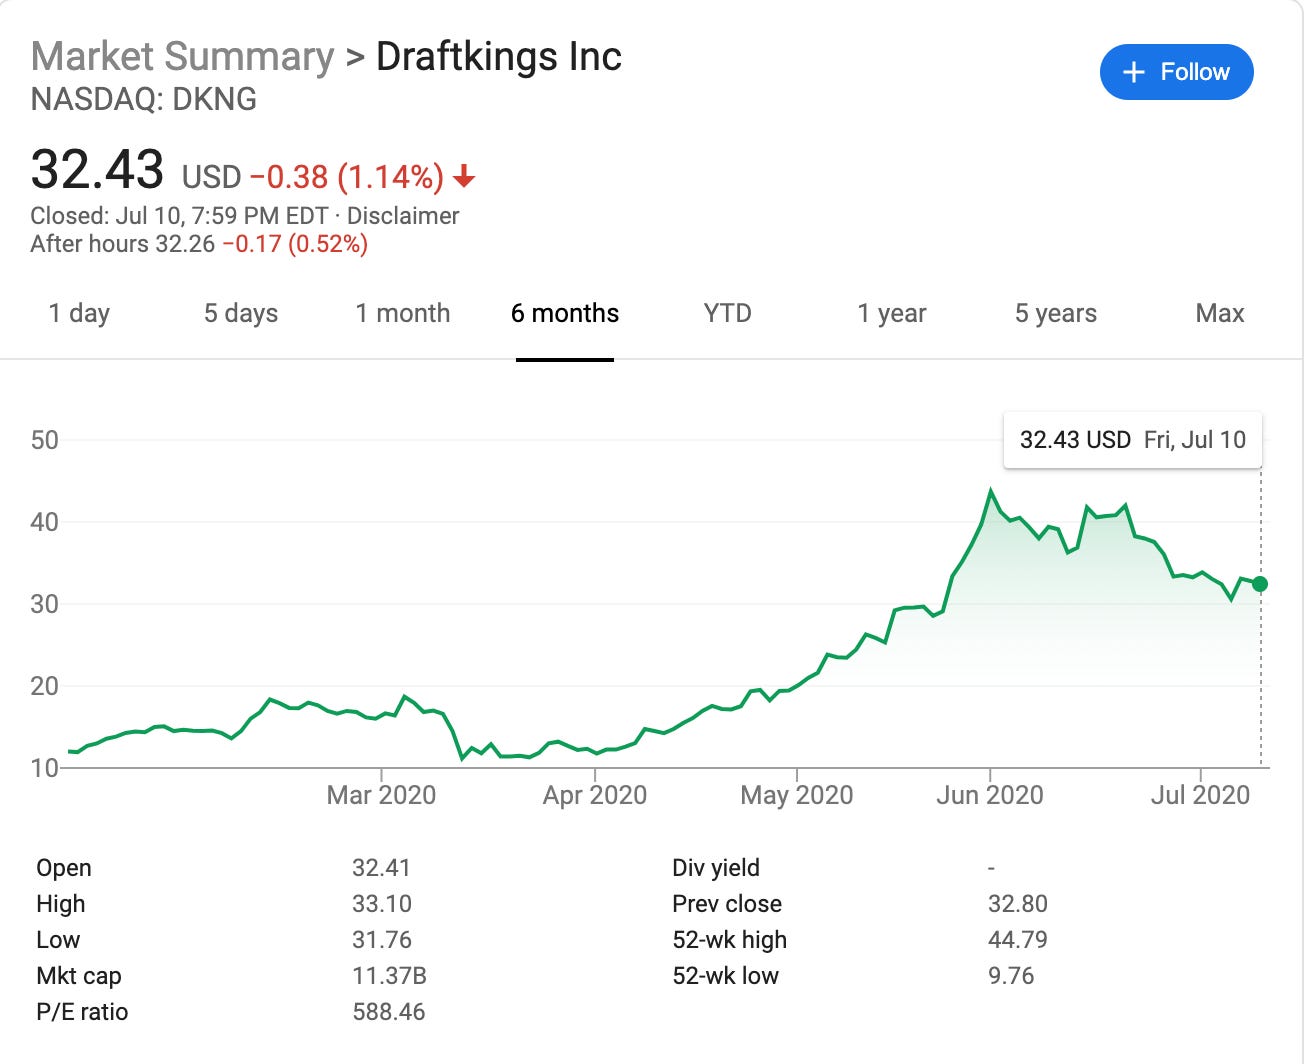Click the Mar 2020 axis label
The height and width of the screenshot is (1064, 1308).
[x=381, y=795]
